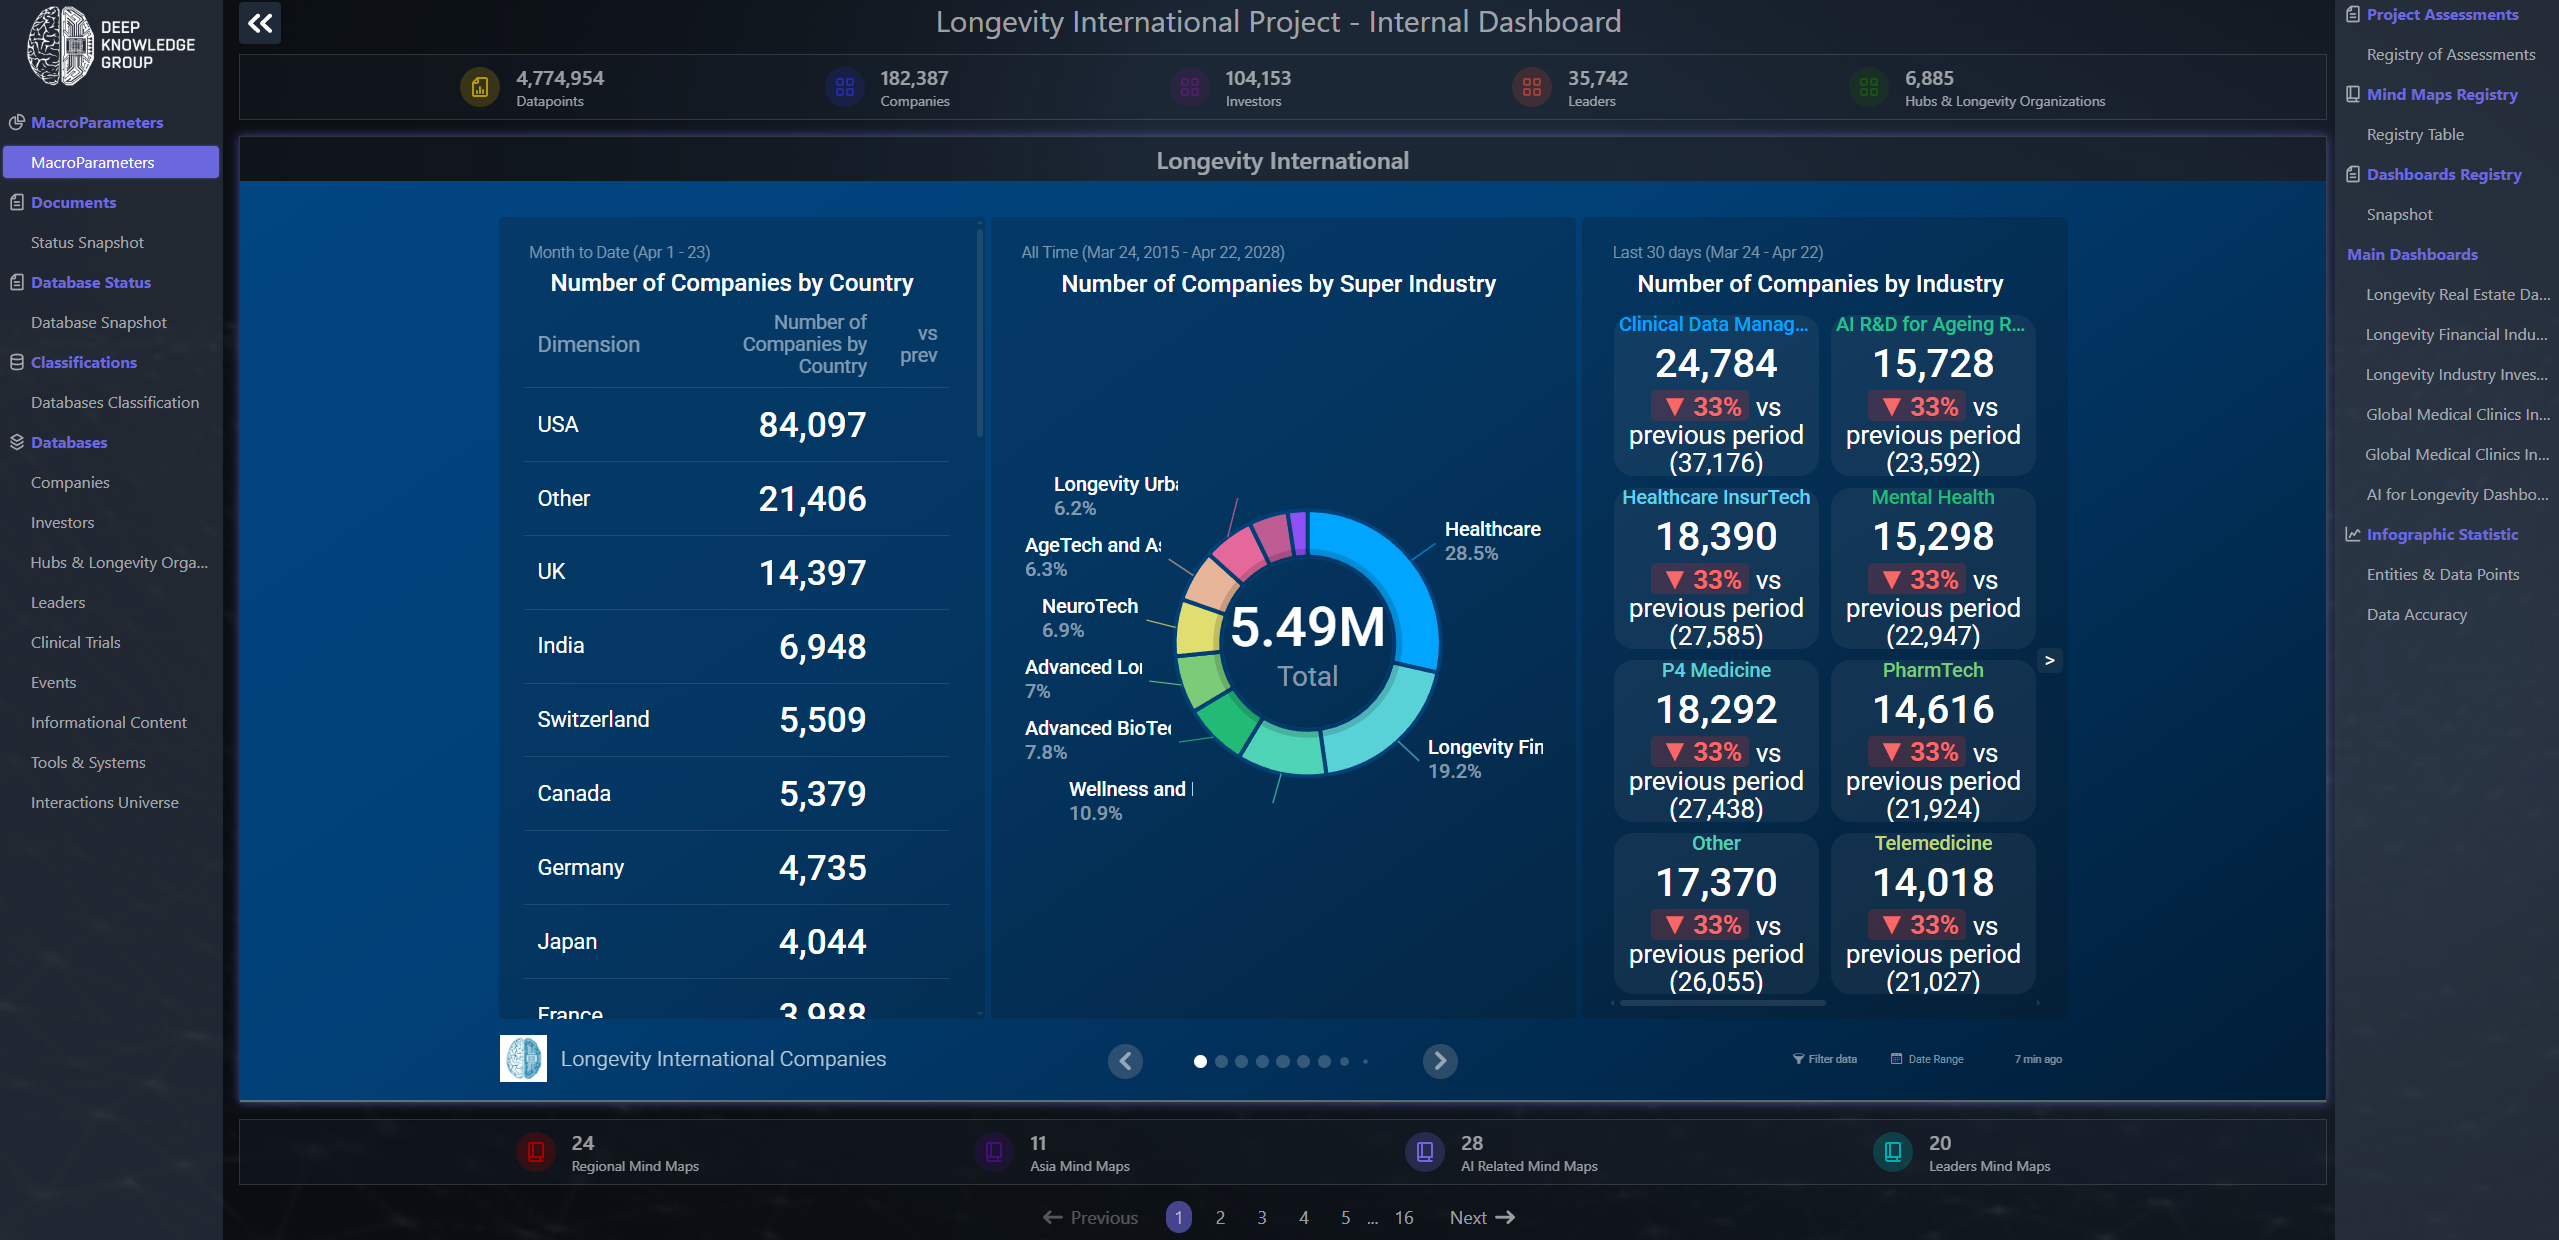The height and width of the screenshot is (1240, 2559).
Task: Open Clinical Trials sidebar item
Action: point(75,642)
